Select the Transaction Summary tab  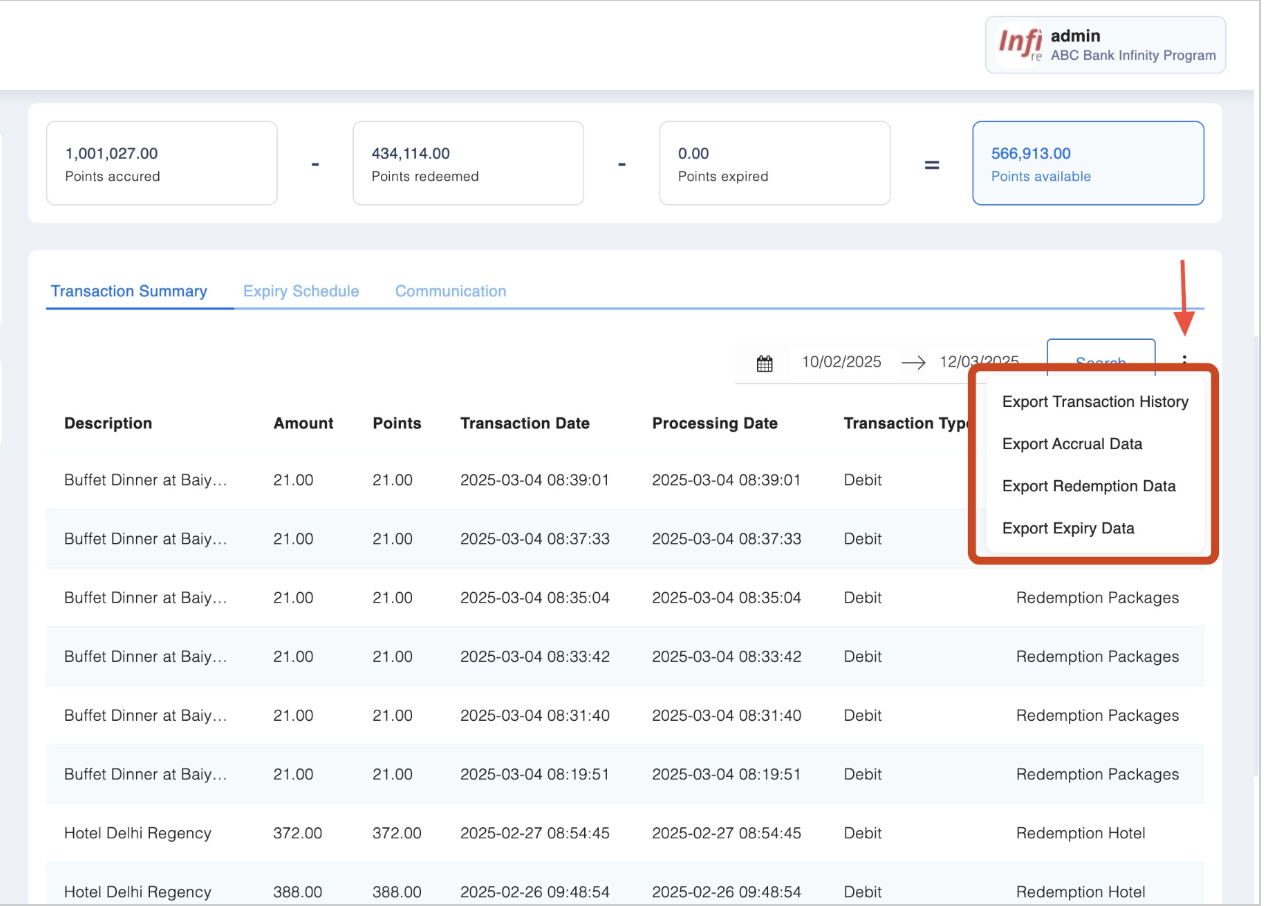pyautogui.click(x=129, y=291)
